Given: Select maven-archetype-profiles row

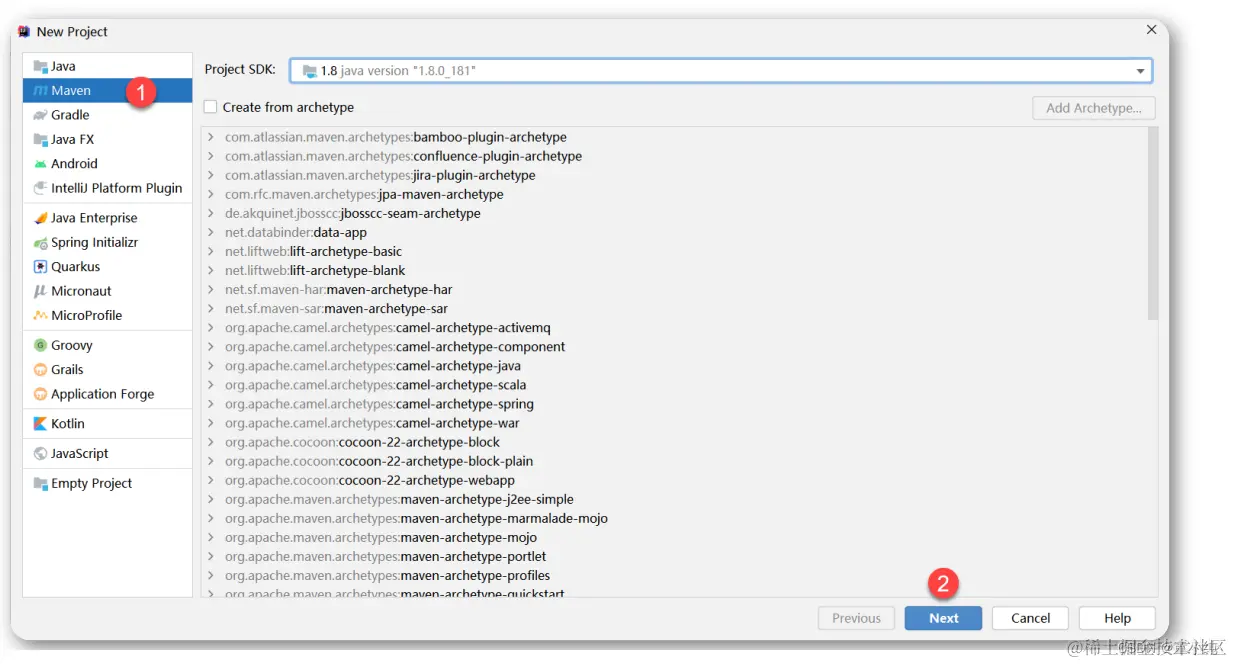Looking at the screenshot, I should (674, 575).
